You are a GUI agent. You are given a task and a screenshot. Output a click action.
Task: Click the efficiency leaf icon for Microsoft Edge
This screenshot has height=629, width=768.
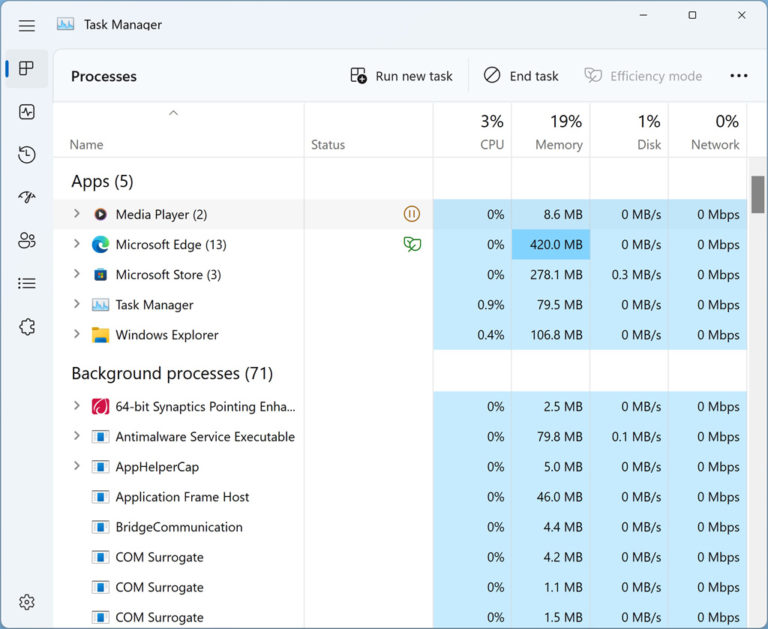[412, 244]
